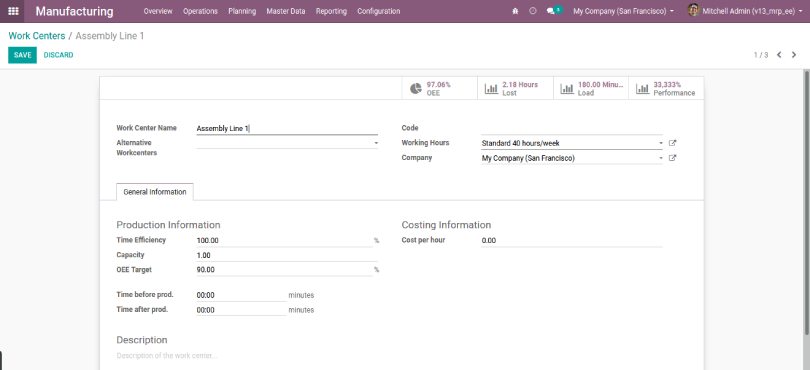Click the Discard button
The height and width of the screenshot is (370, 810).
(58, 55)
